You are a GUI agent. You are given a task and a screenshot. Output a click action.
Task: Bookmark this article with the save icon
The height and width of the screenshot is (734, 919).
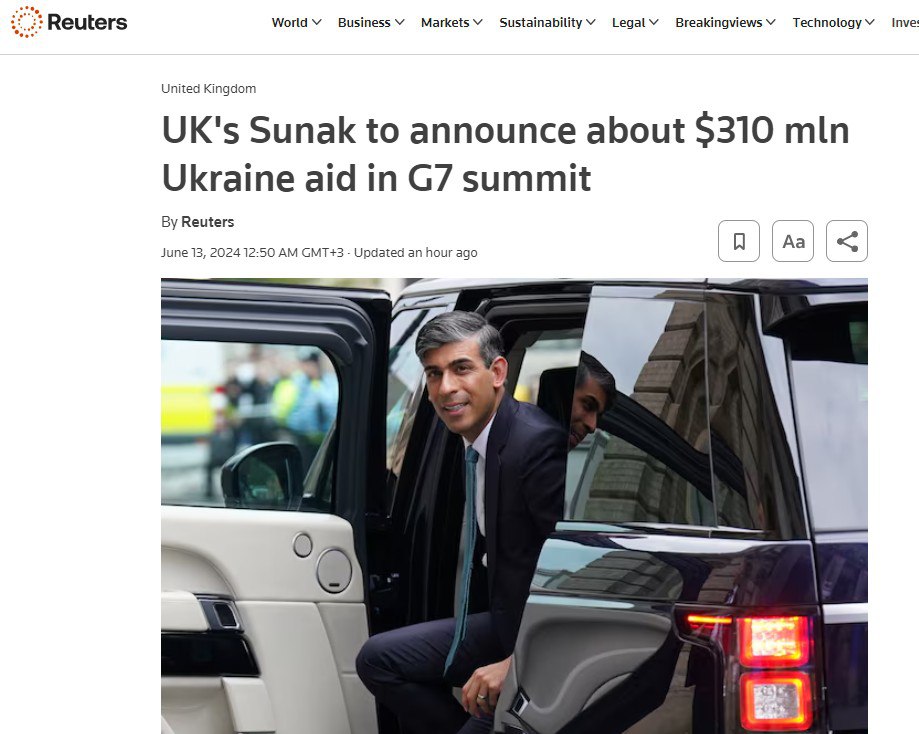(739, 241)
